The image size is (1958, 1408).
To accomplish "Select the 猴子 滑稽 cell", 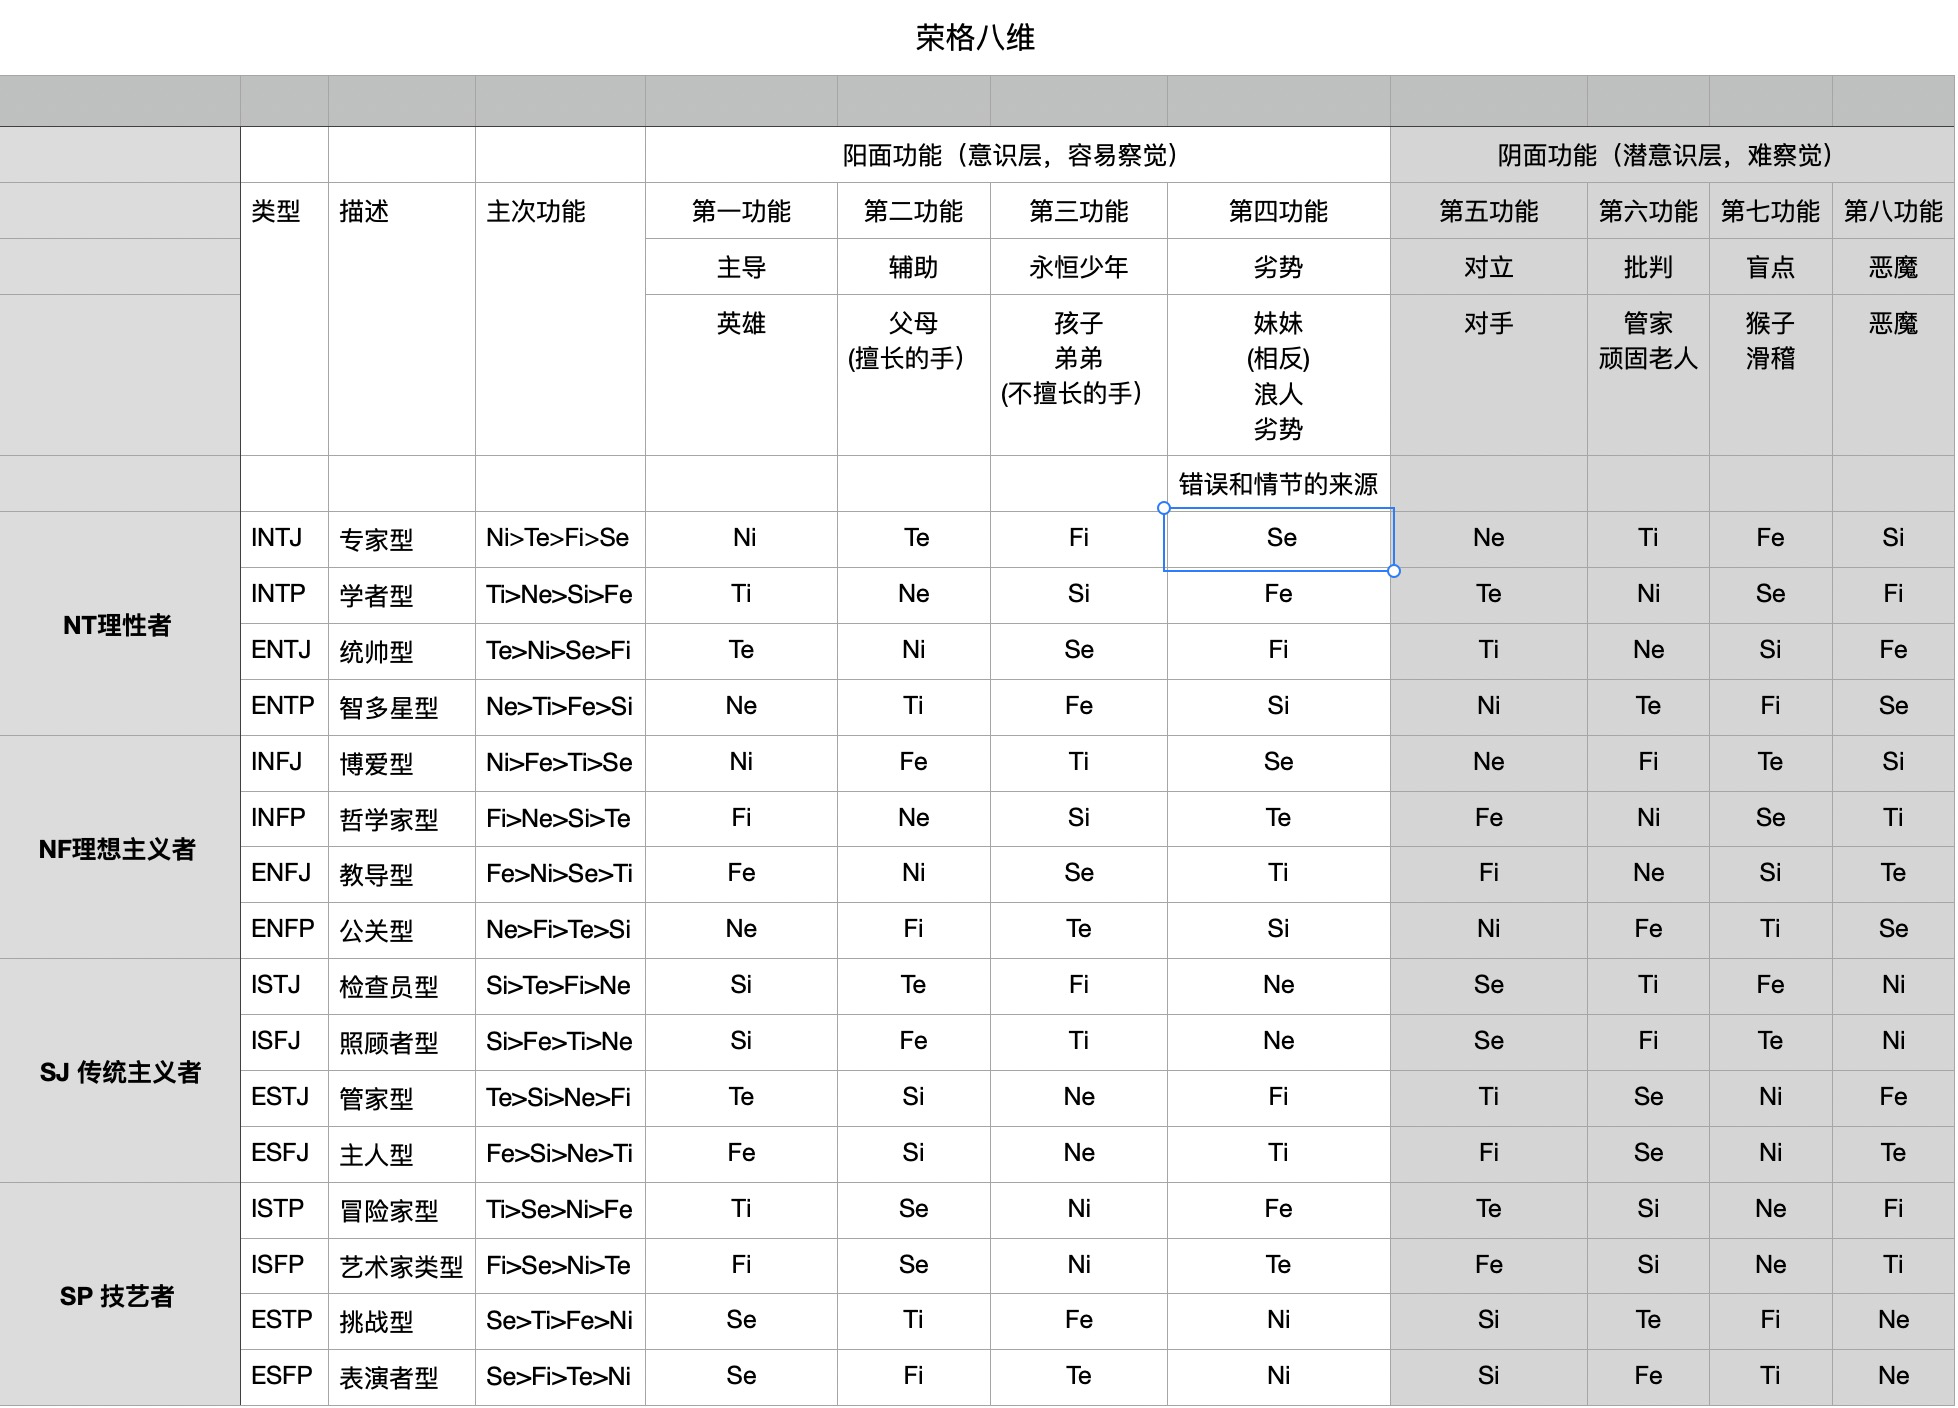I will [x=1770, y=375].
